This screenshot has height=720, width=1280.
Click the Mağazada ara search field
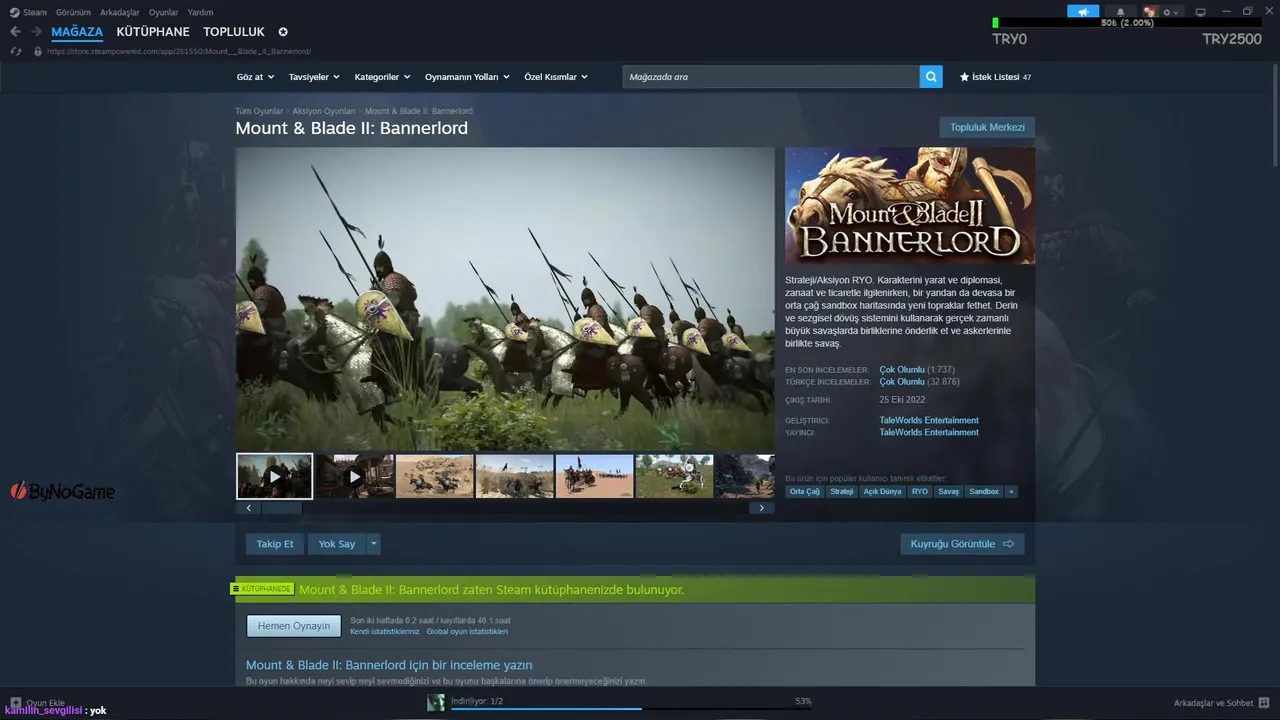(x=771, y=77)
